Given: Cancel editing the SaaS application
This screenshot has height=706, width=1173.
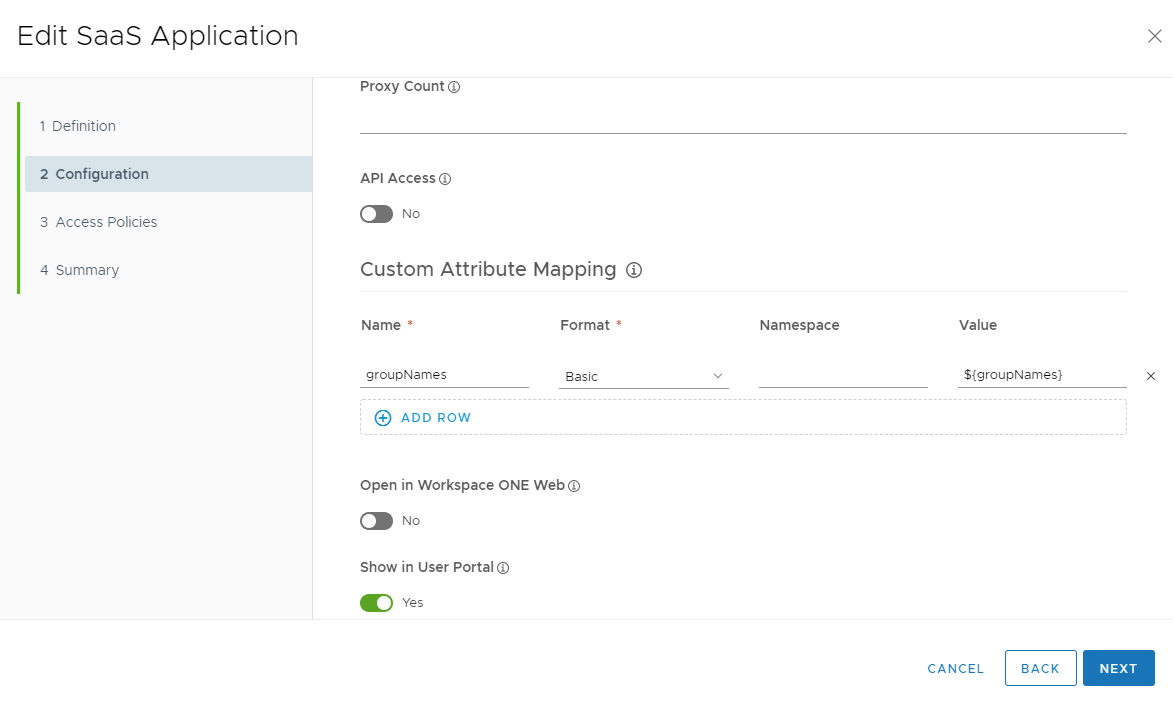Looking at the screenshot, I should tap(955, 668).
